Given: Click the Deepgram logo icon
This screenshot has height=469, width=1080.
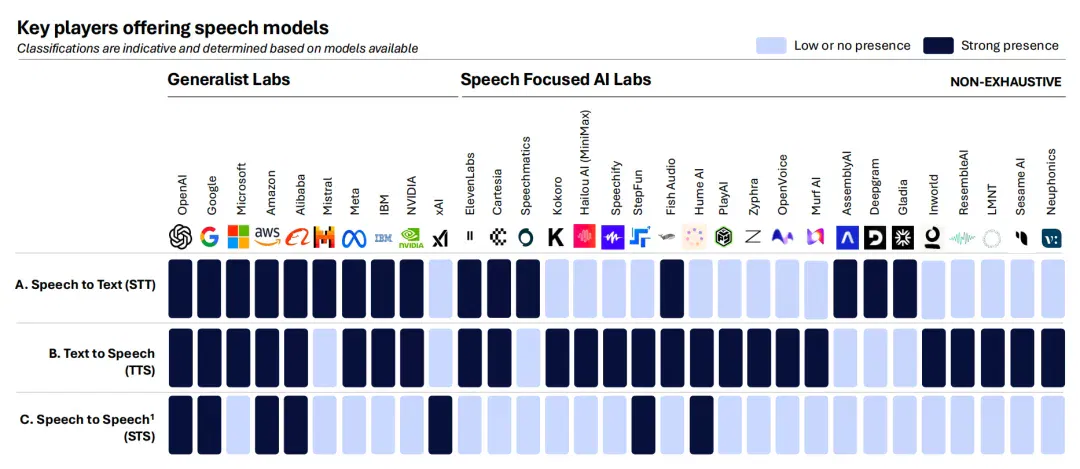Looking at the screenshot, I should tap(875, 238).
